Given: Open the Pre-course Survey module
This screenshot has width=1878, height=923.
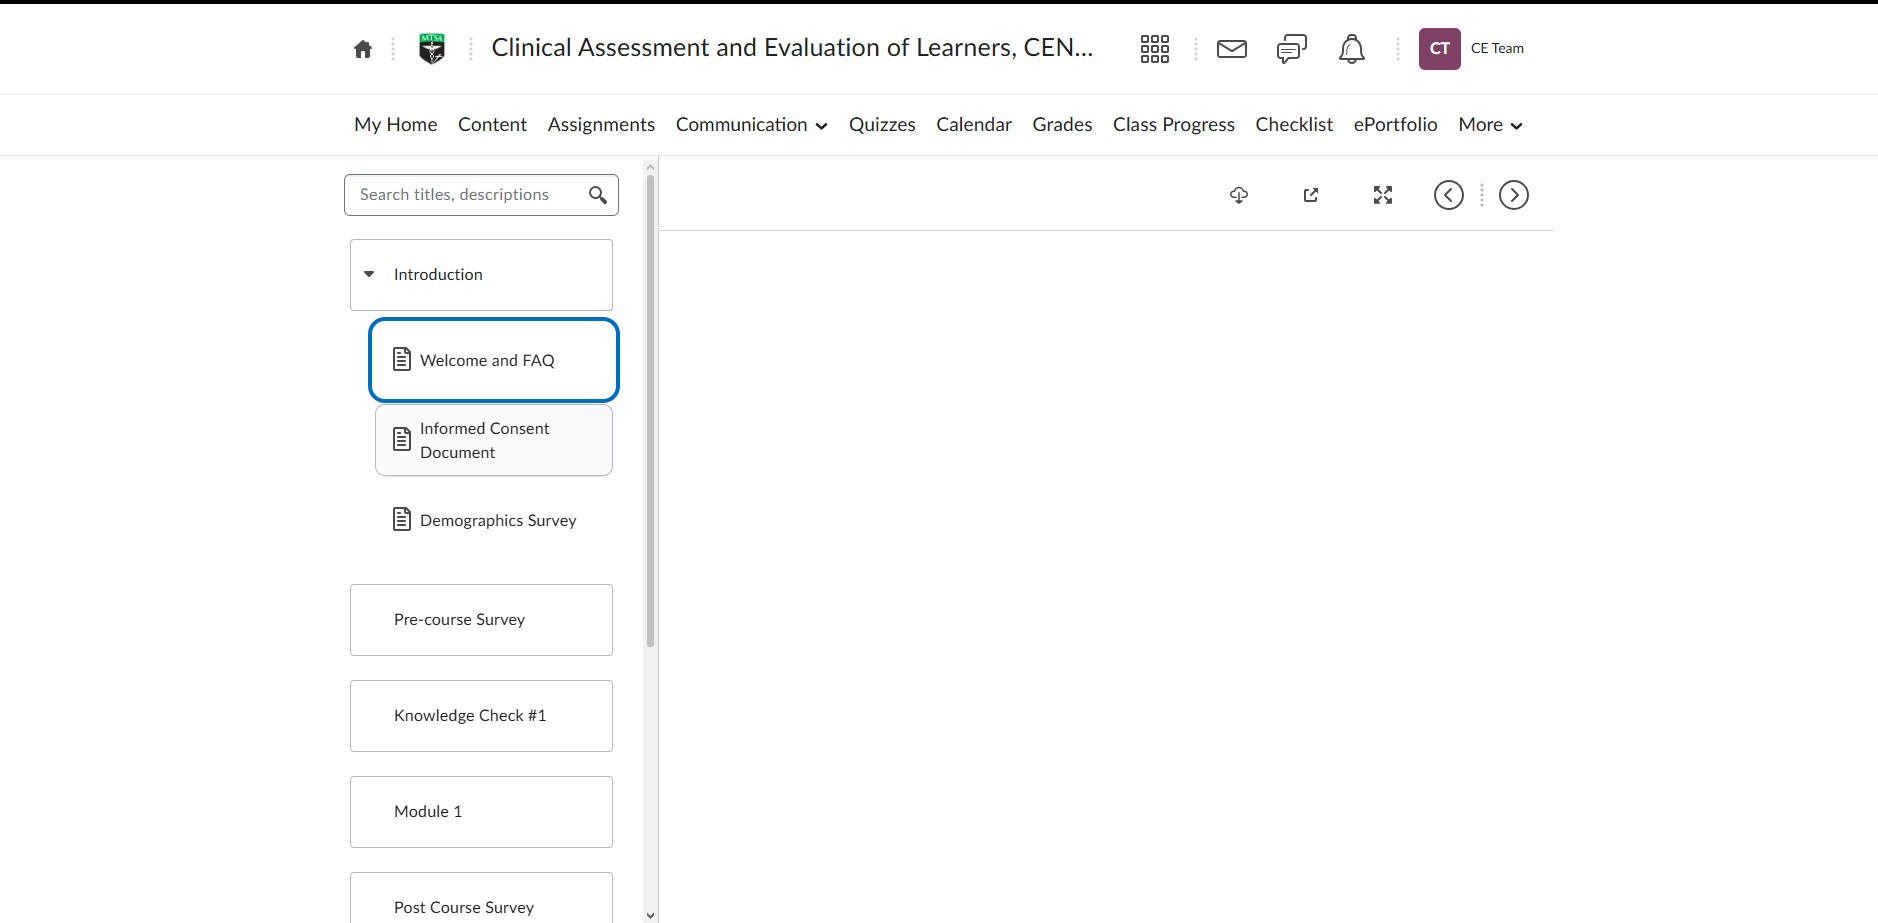Looking at the screenshot, I should [x=481, y=620].
